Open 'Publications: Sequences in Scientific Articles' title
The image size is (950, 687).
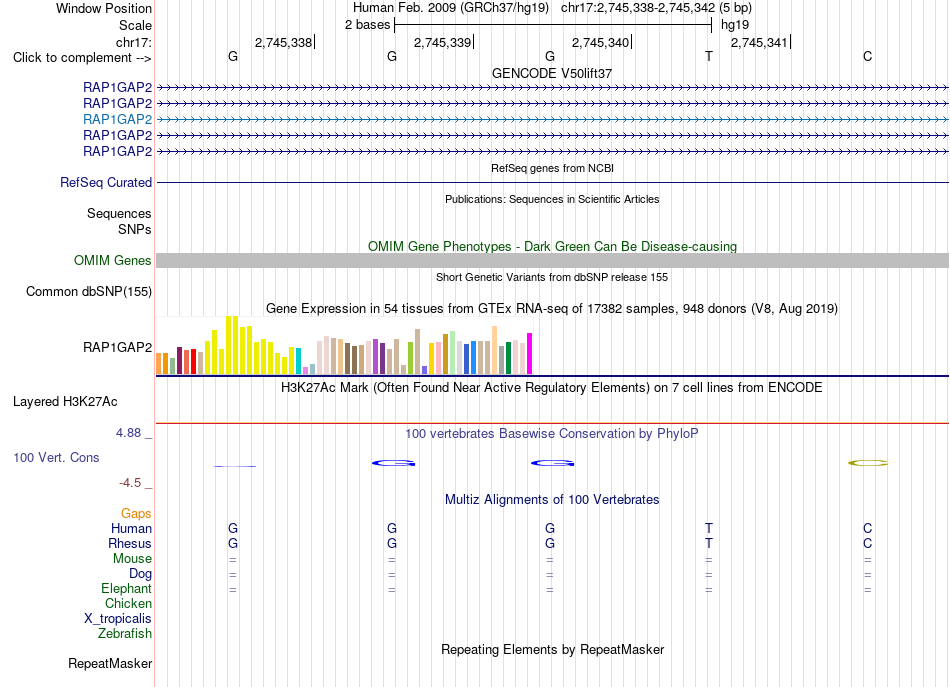pos(552,199)
